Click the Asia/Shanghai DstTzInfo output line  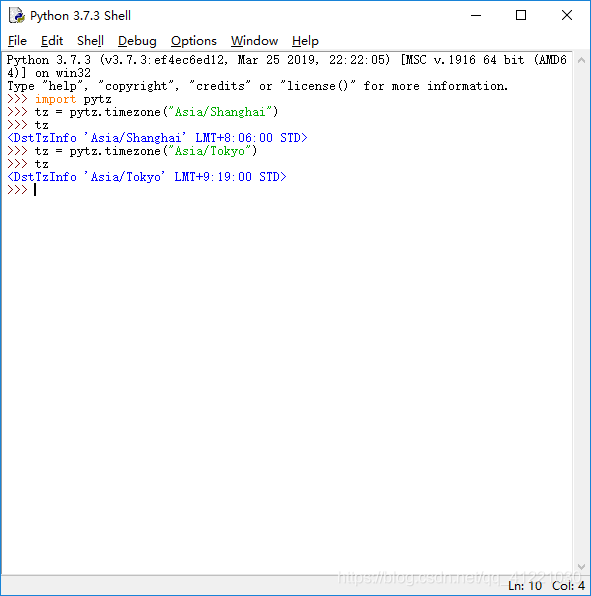coord(157,138)
